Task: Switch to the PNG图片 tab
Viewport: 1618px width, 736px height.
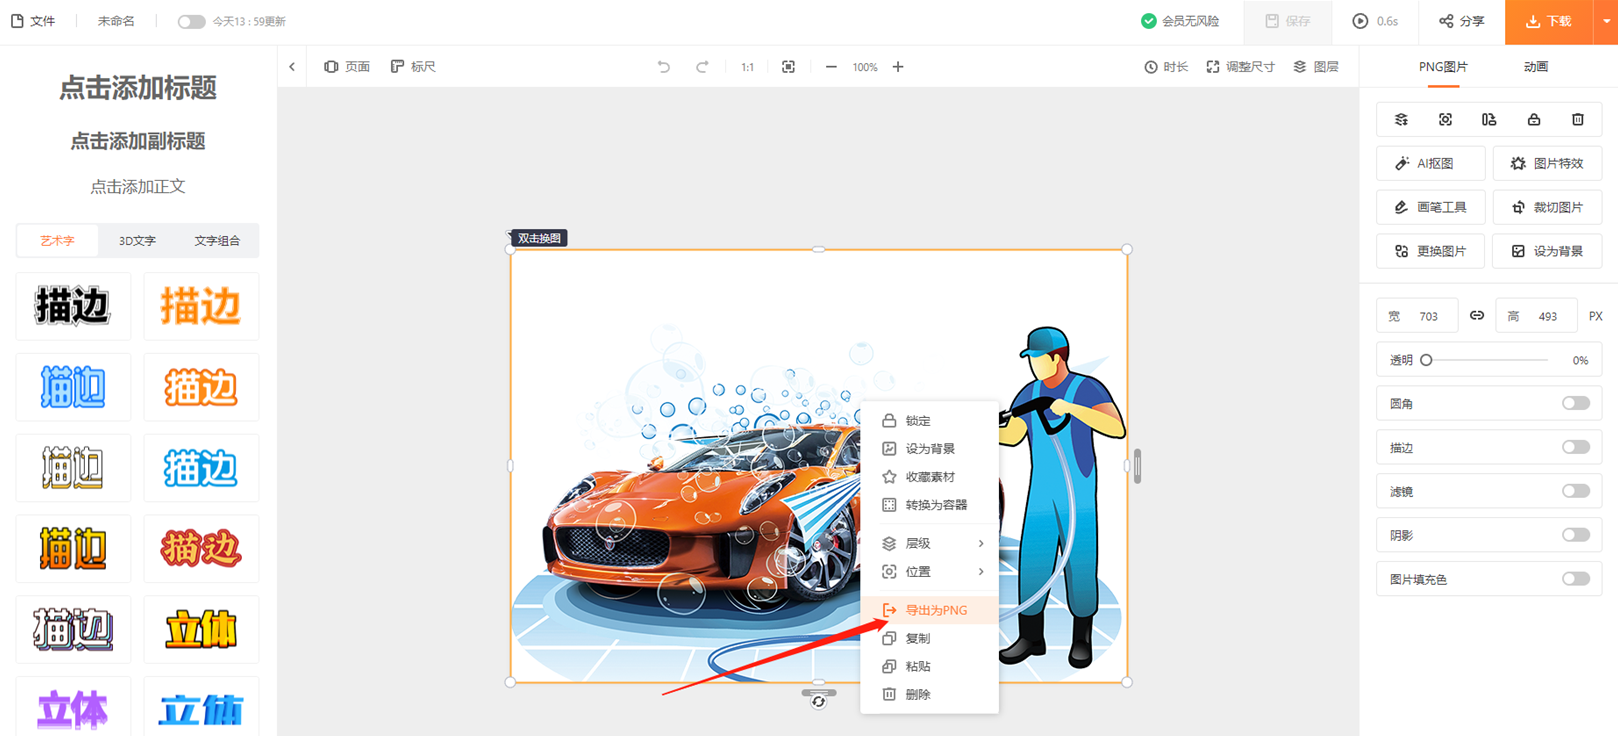Action: [x=1443, y=67]
